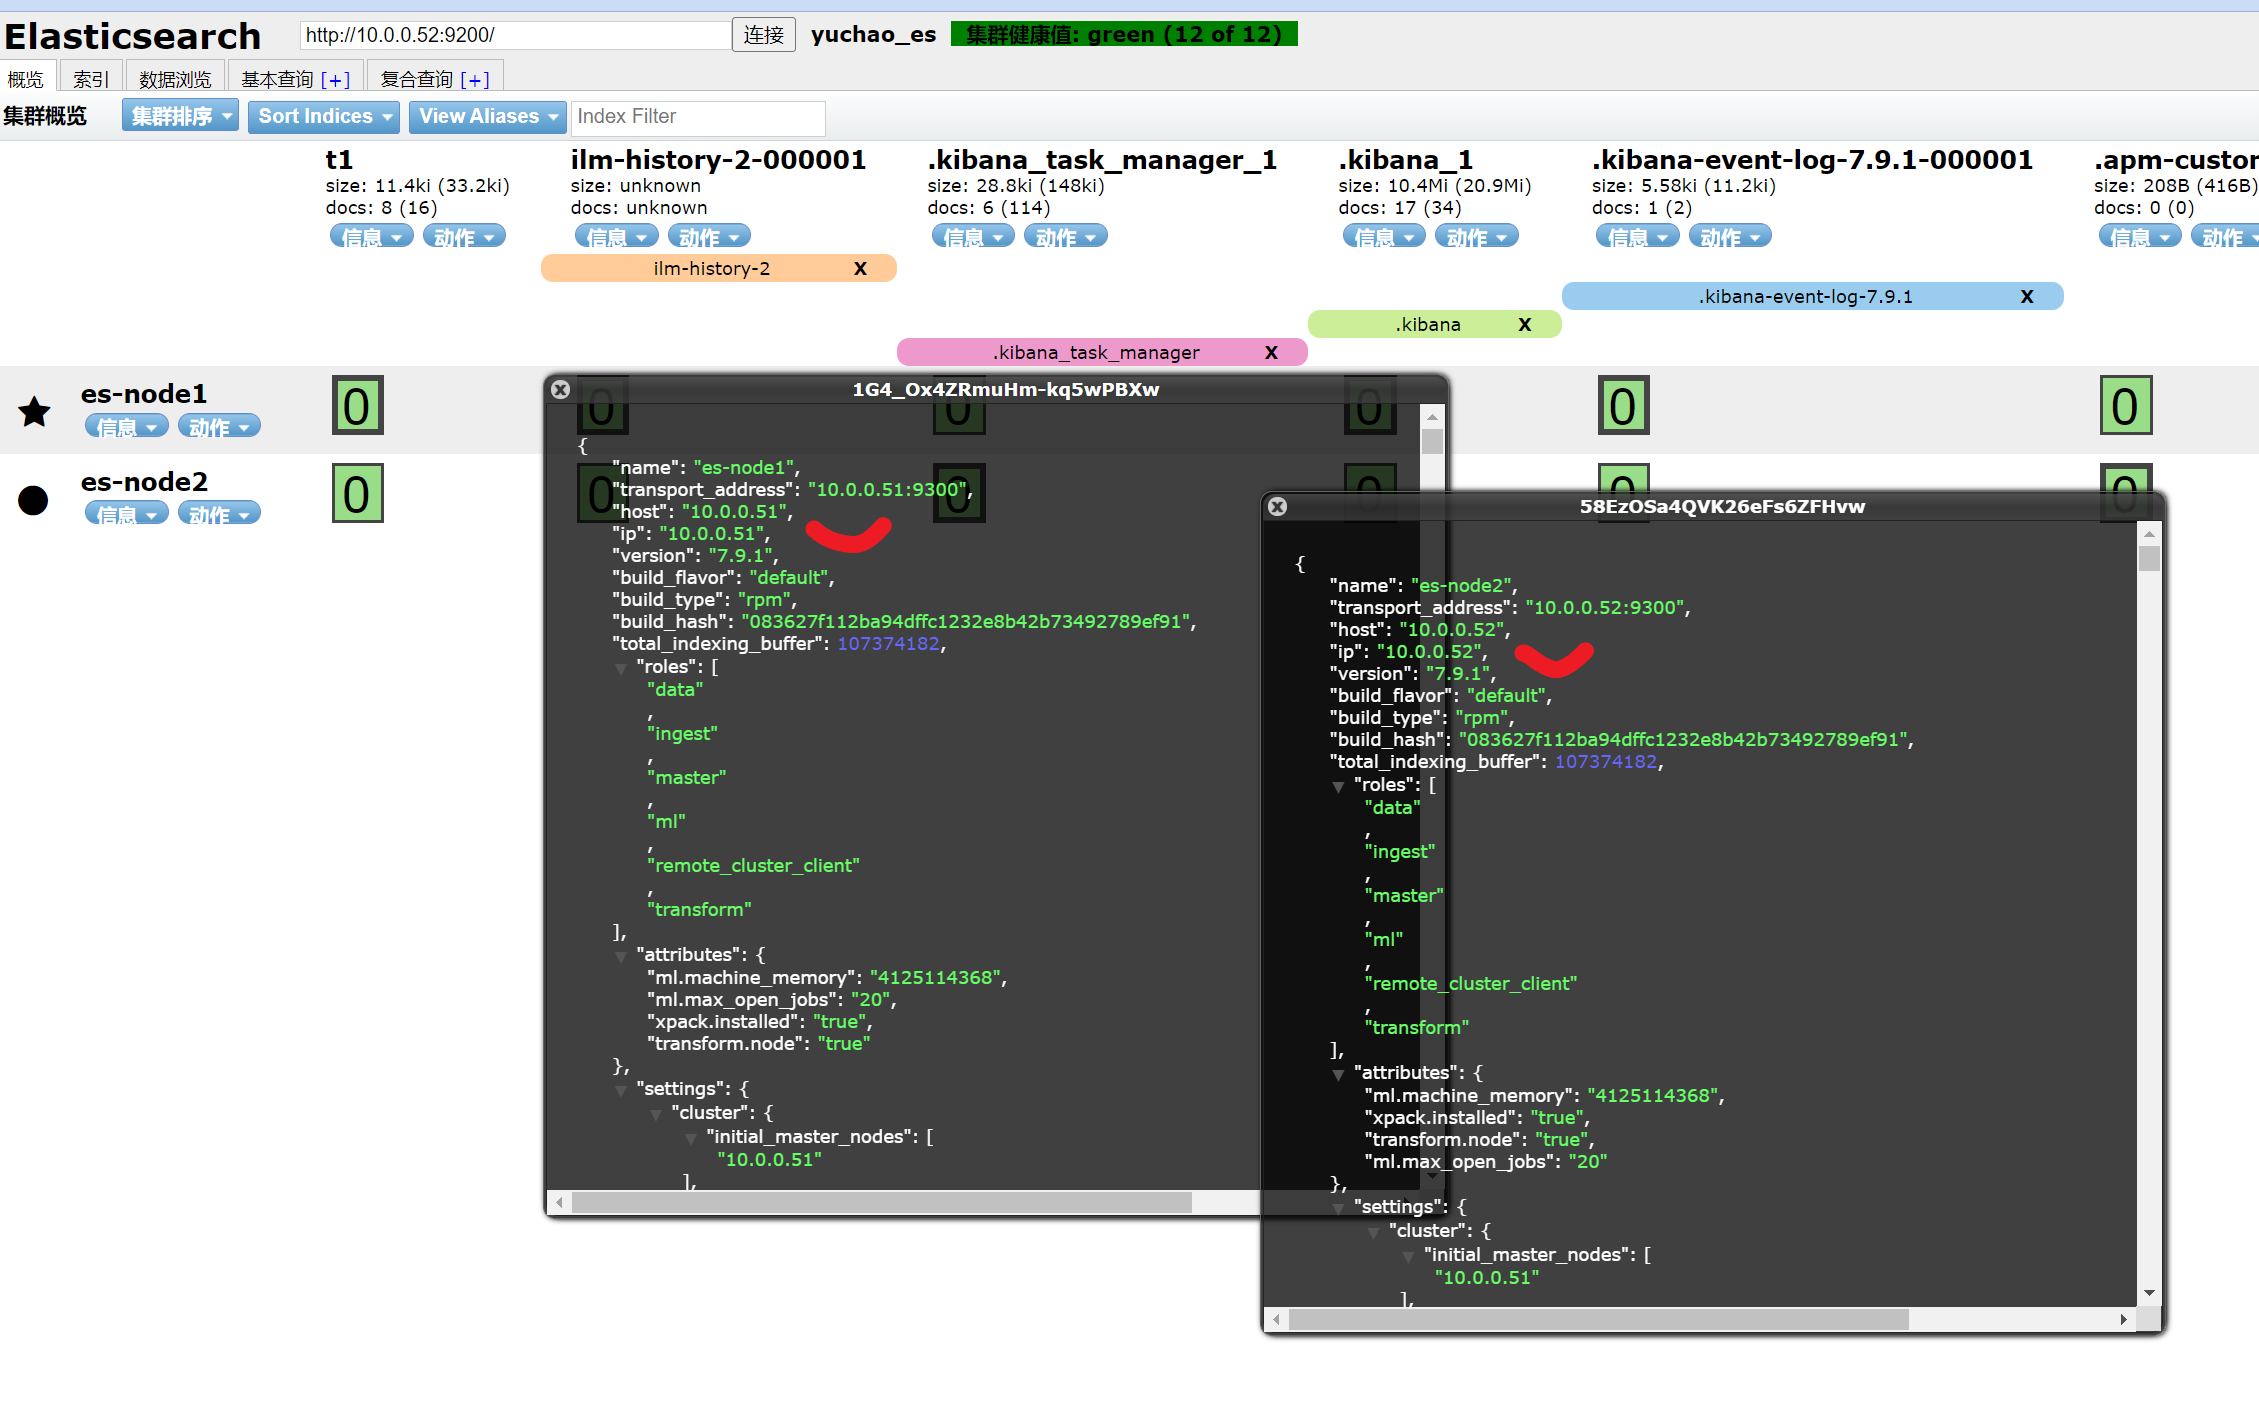Click the Index Filter input field

pyautogui.click(x=697, y=117)
